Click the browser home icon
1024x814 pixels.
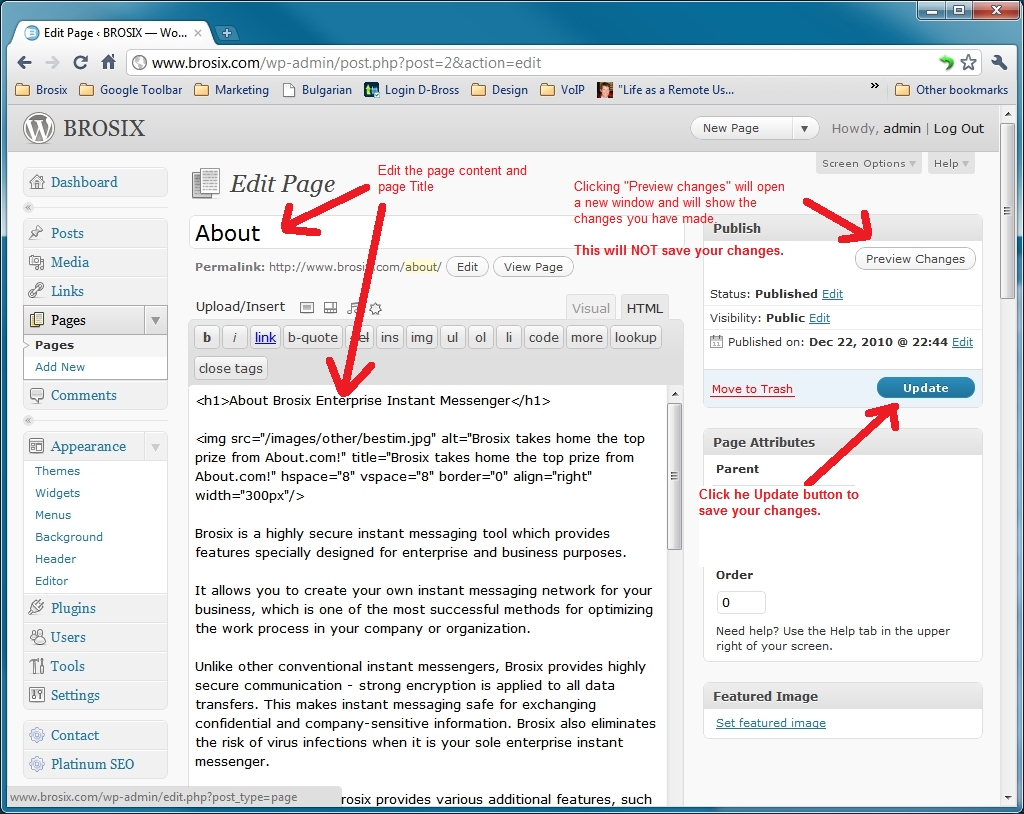(108, 62)
